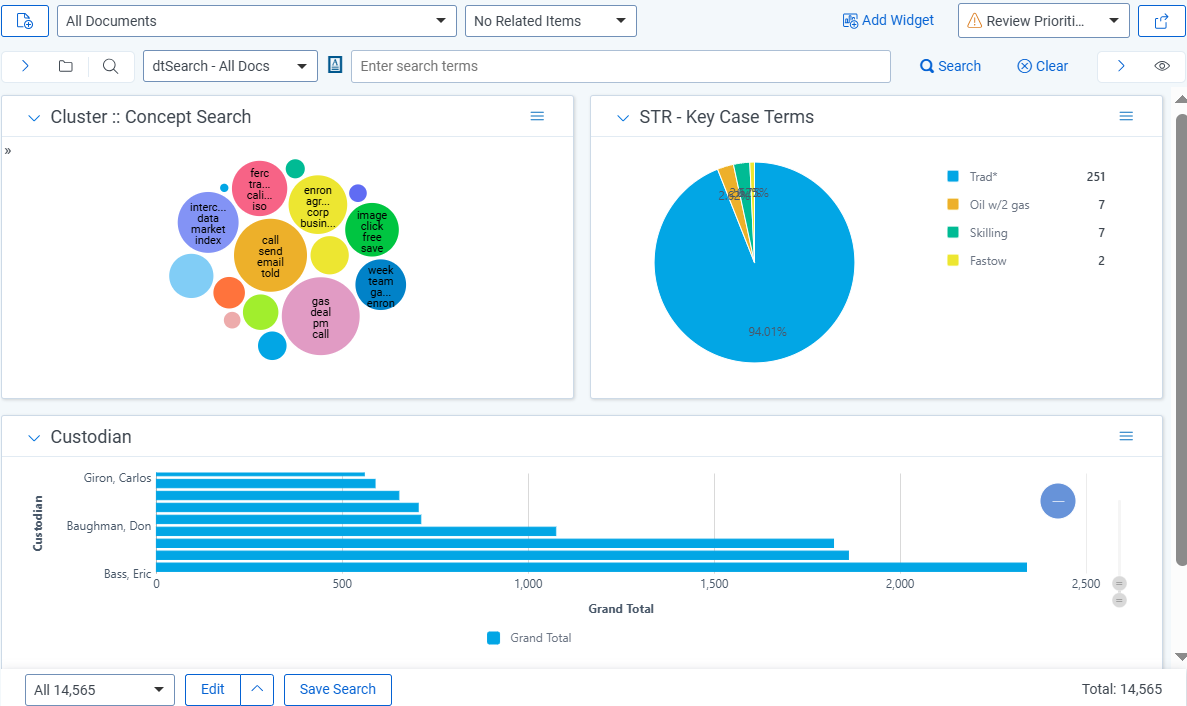1187x706 pixels.
Task: Click upper handle of custodian chart slider
Action: 1120,583
